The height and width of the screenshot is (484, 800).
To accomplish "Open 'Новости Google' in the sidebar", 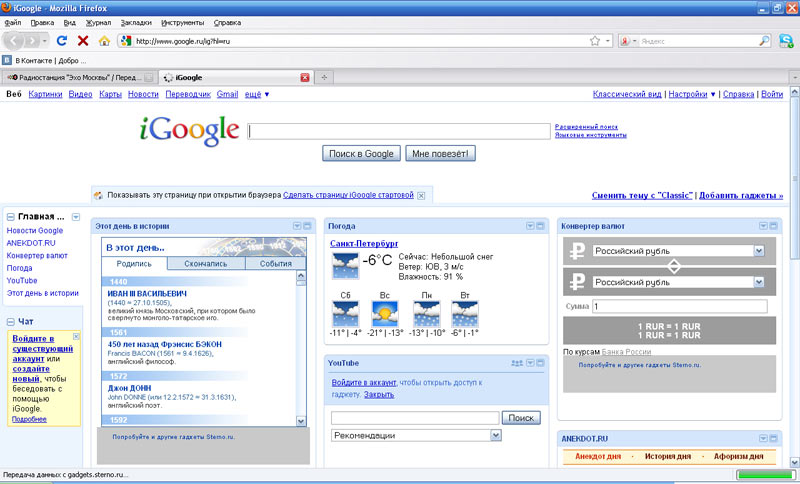I will (35, 231).
